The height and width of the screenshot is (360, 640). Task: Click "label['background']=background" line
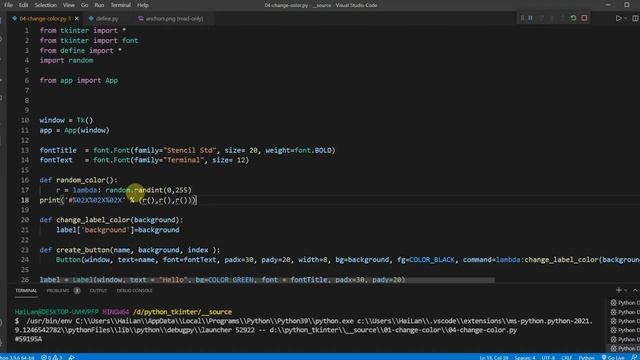pos(118,230)
